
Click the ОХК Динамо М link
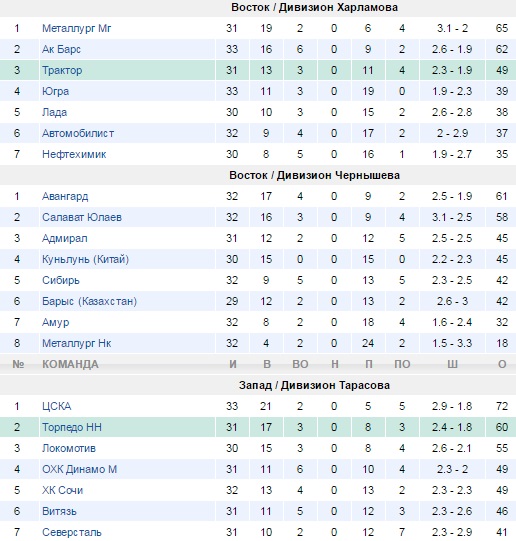pyautogui.click(x=80, y=469)
